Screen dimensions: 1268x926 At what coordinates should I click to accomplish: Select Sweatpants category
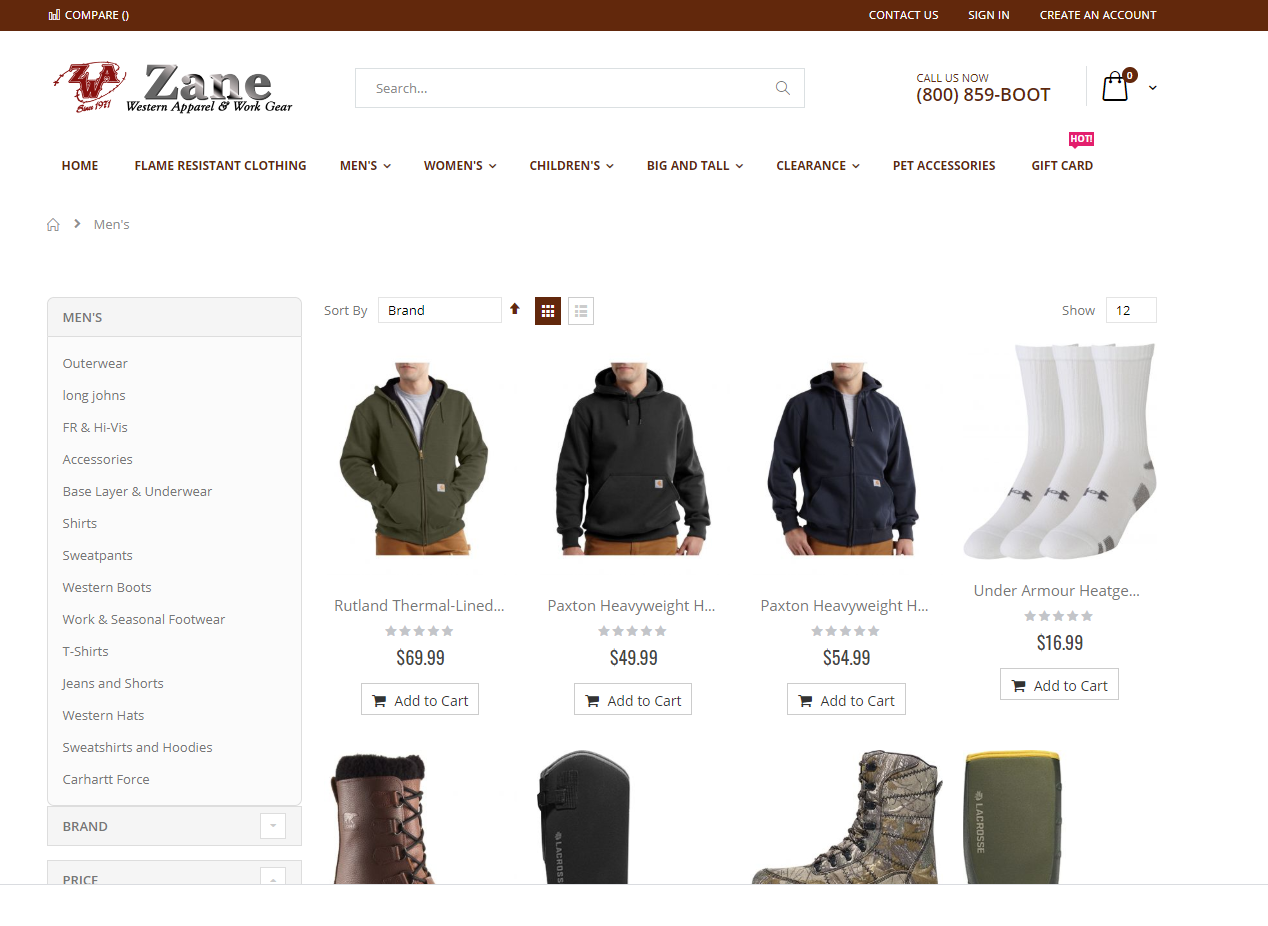97,556
